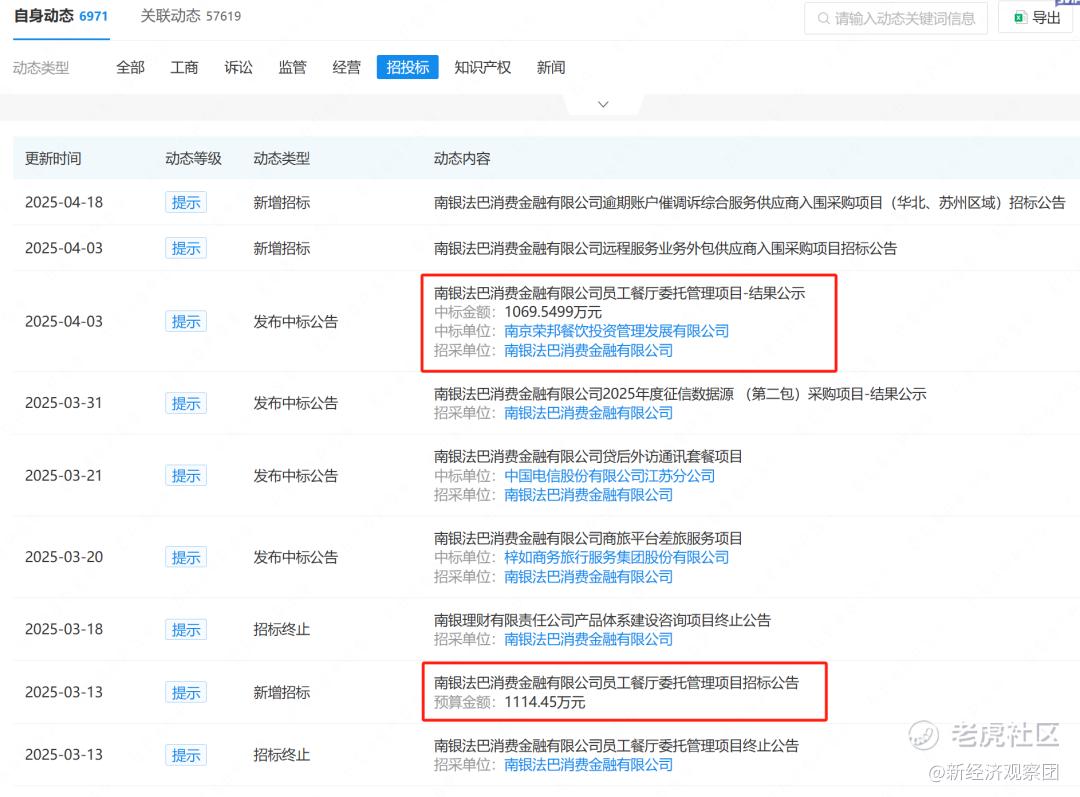Screen dimensions: 1080x797
Task: Switch to 关联动态 tab
Action: click(191, 16)
